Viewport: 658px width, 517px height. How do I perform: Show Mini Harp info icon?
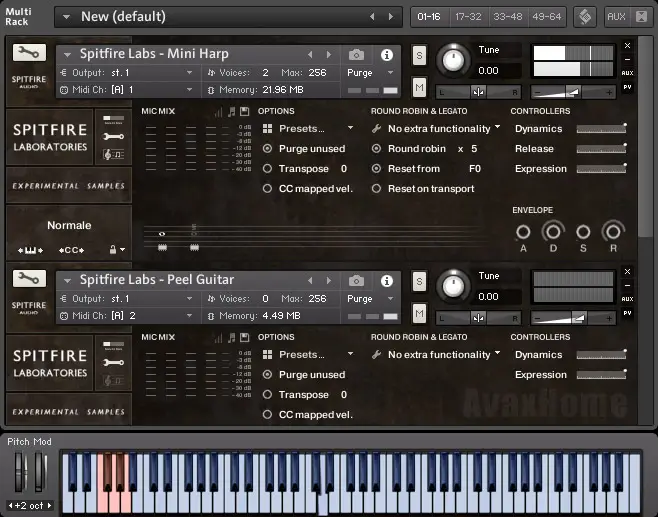387,55
